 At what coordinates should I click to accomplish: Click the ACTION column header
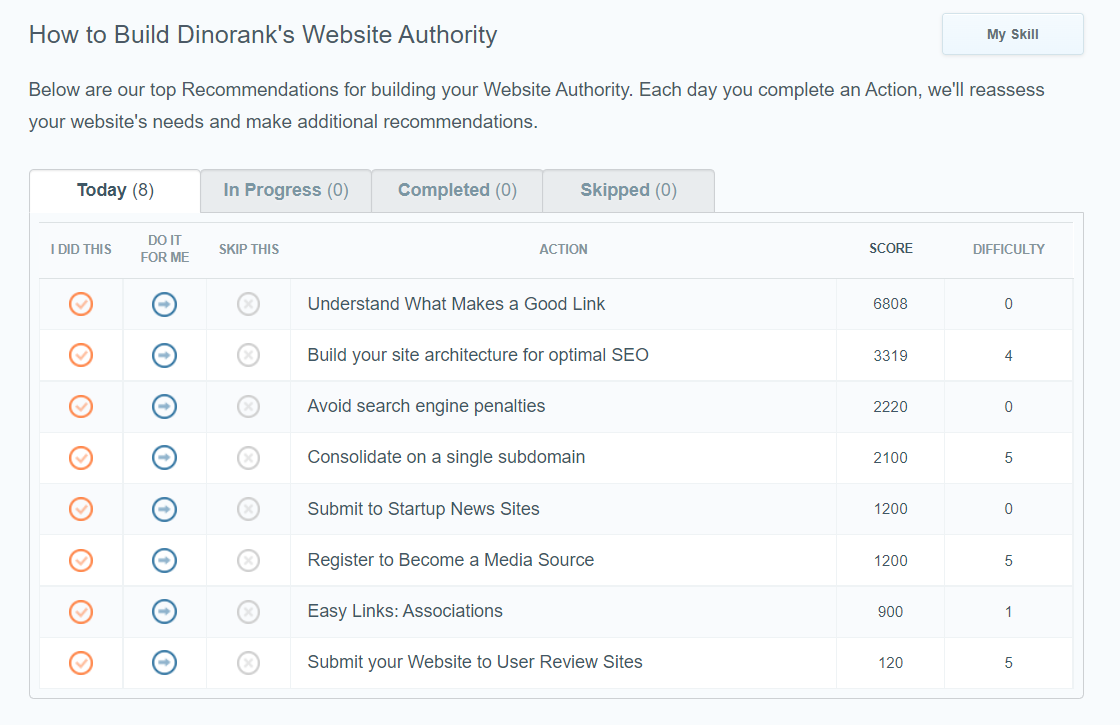pyautogui.click(x=564, y=249)
